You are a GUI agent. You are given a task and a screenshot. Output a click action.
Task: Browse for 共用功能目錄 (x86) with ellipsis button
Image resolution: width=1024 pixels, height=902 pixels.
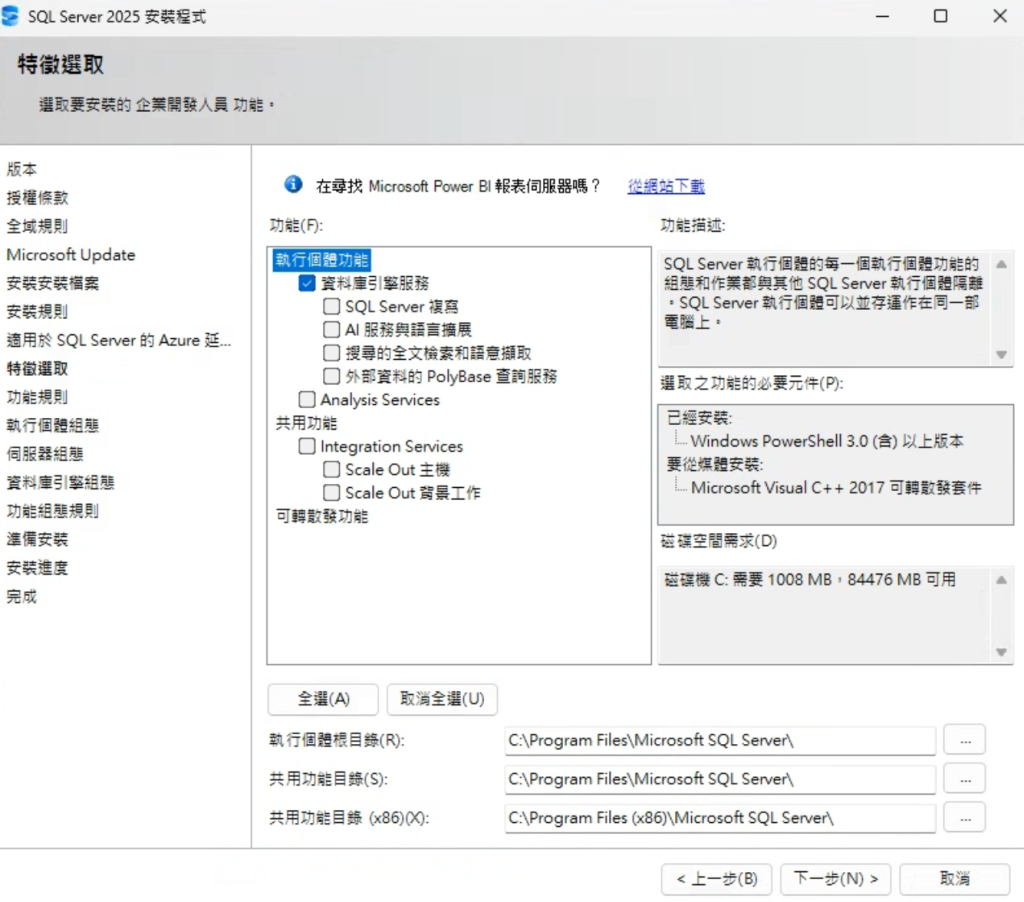(965, 818)
